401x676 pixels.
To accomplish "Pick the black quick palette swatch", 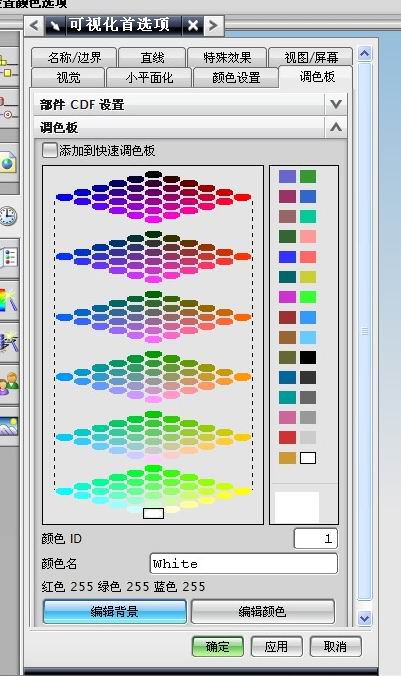I will pyautogui.click(x=308, y=357).
